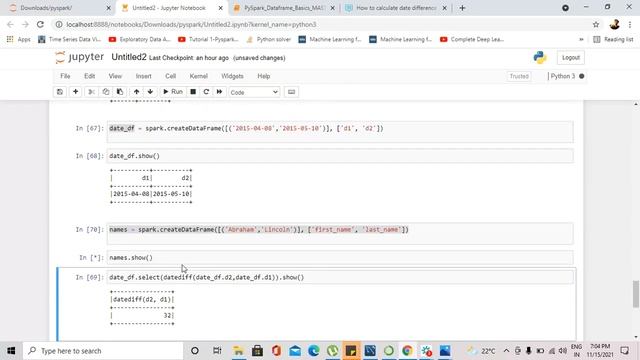Open Microsoft Edge from taskbar
This screenshot has width=640, height=360.
coord(313,351)
